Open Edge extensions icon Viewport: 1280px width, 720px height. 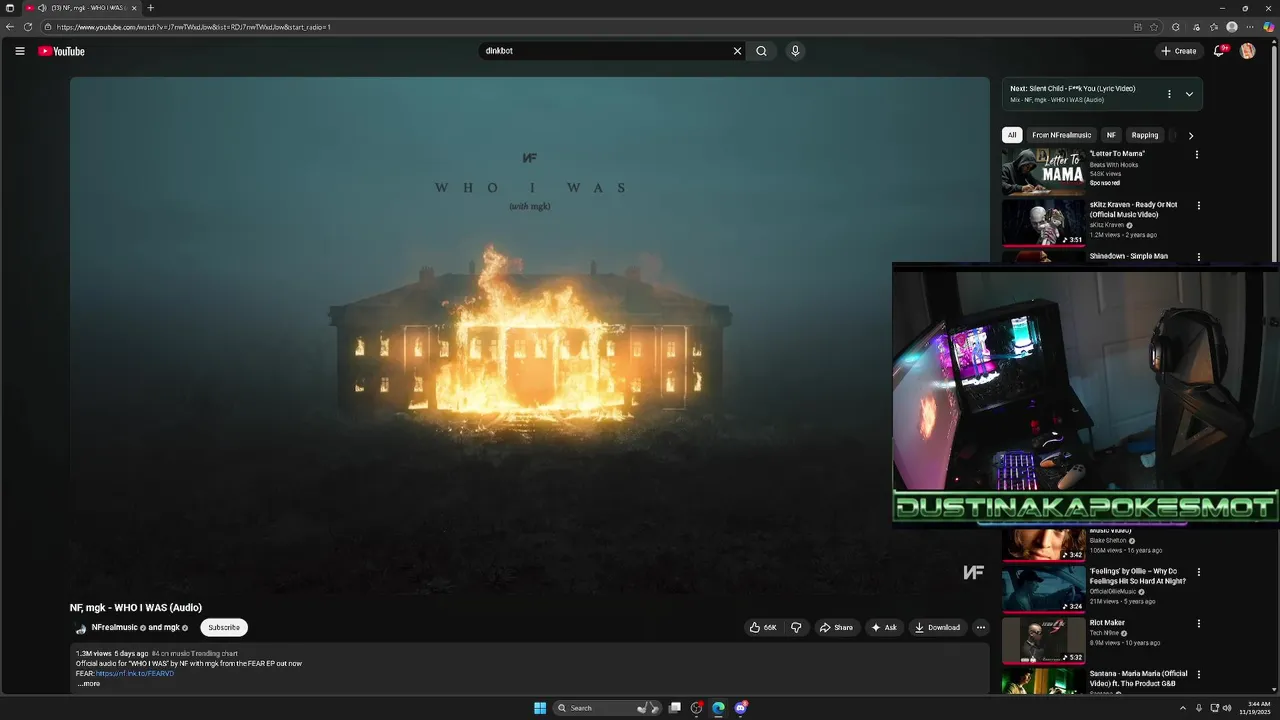pos(1176,27)
